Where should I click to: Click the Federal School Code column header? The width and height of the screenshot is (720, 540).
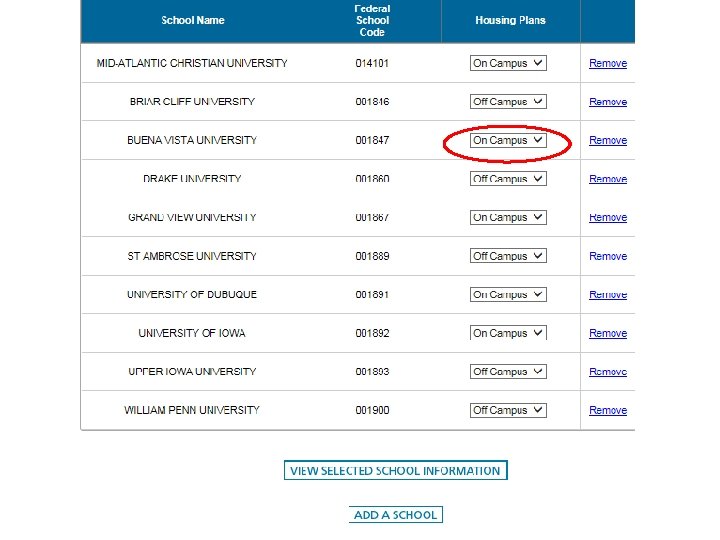[372, 20]
